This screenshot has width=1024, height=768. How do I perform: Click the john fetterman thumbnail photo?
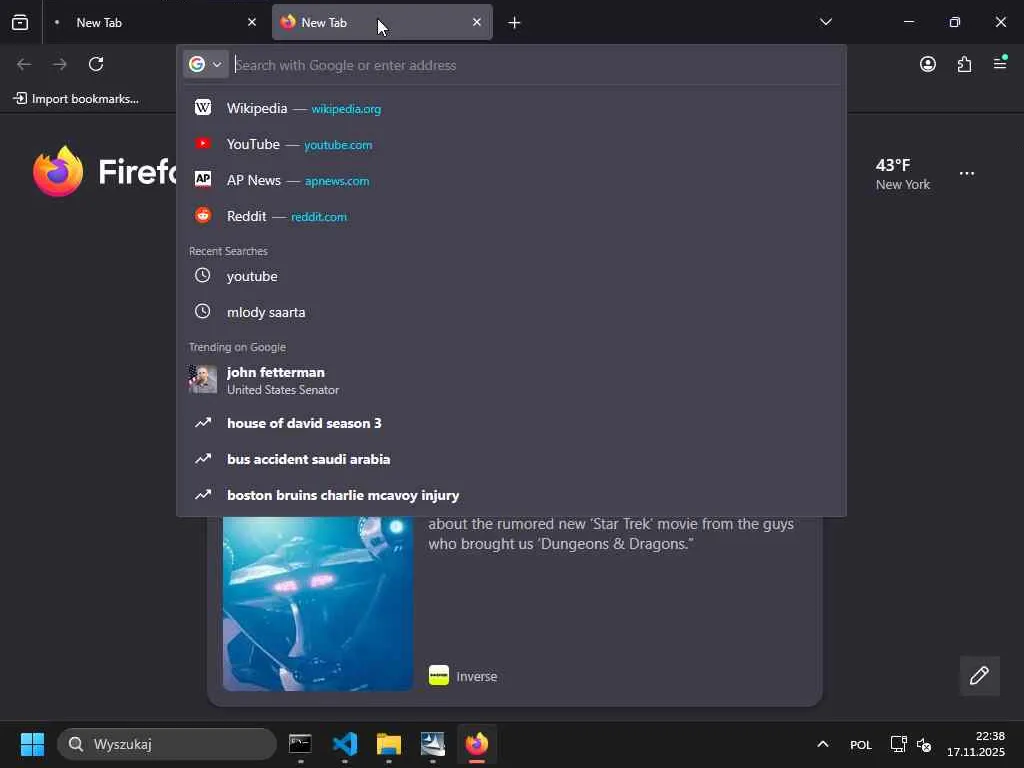pos(202,379)
